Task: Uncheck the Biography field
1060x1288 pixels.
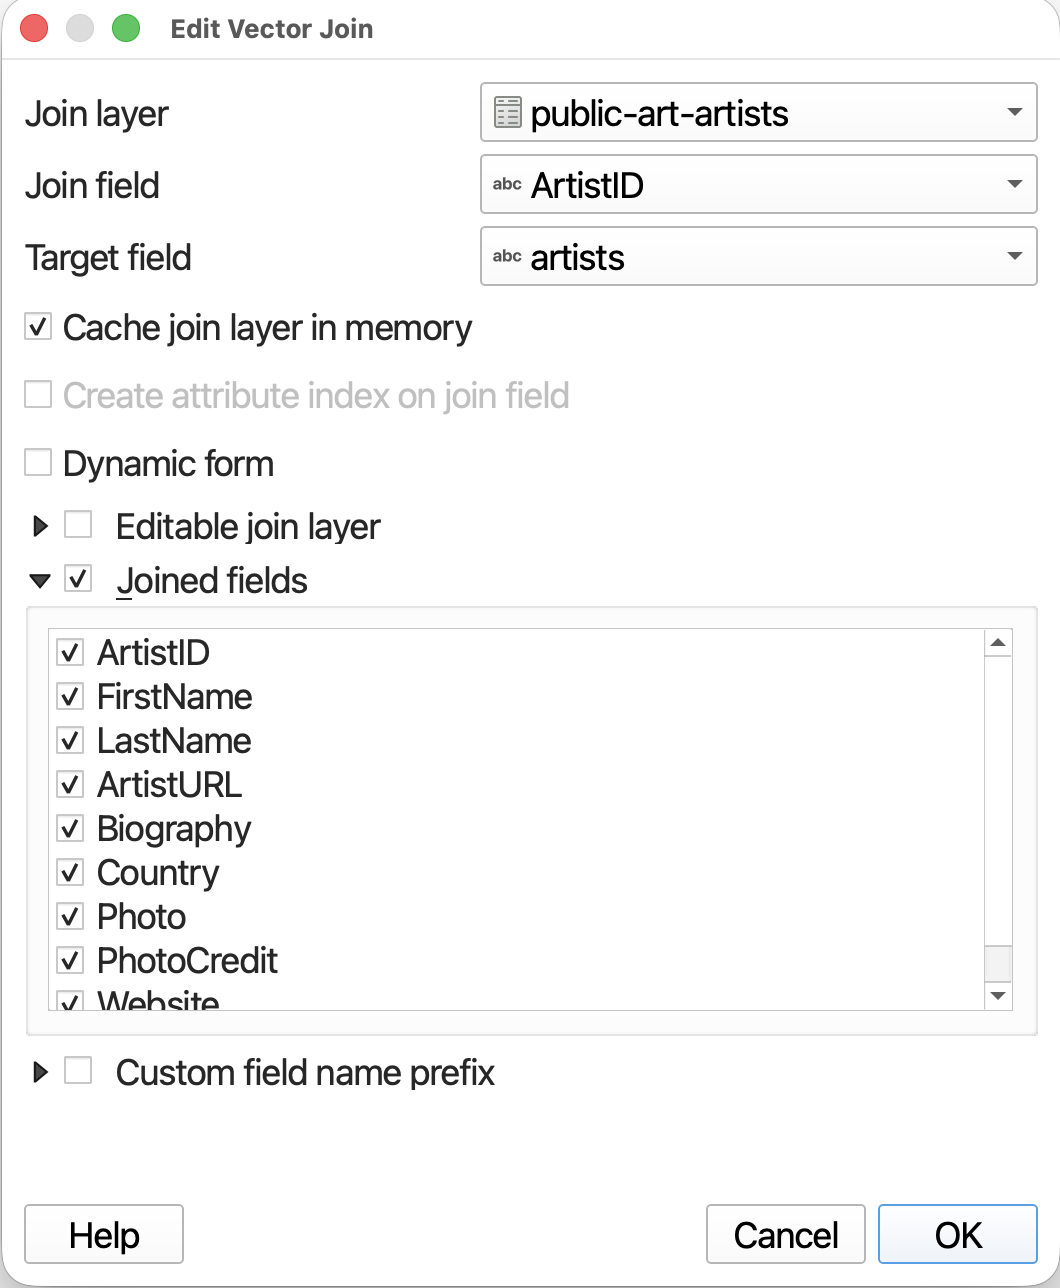Action: click(x=69, y=829)
